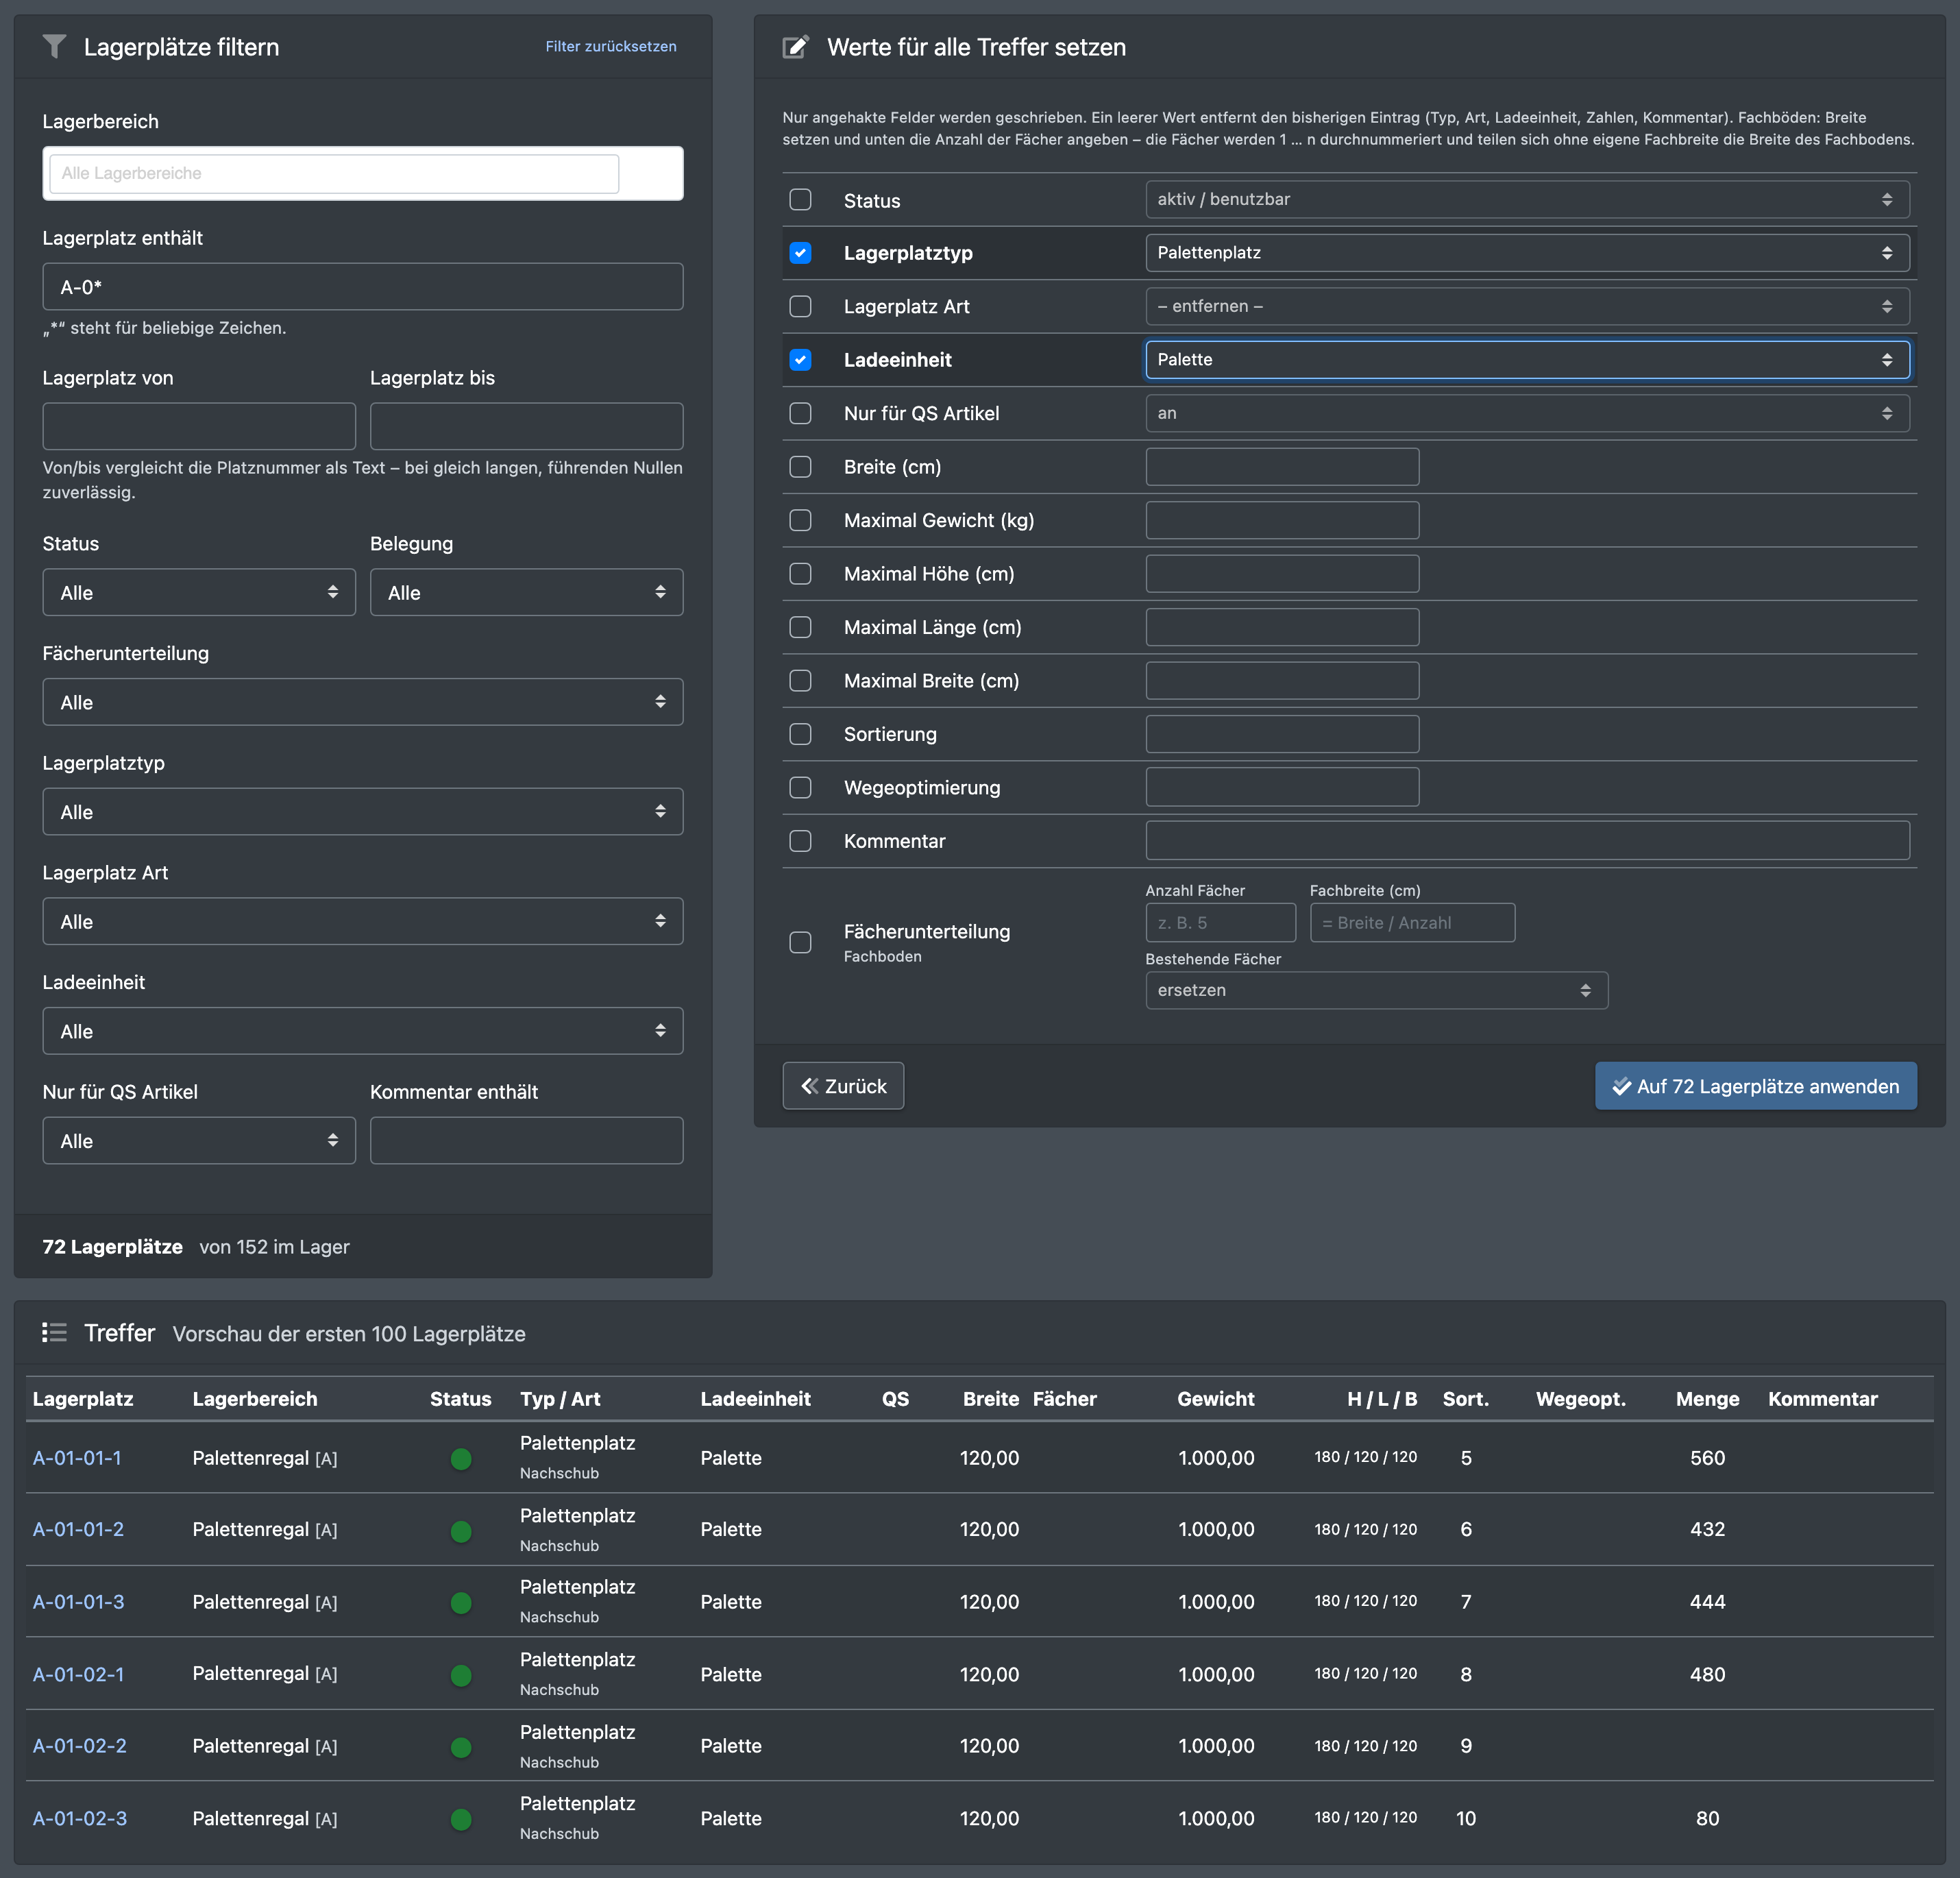1960x1878 pixels.
Task: Open the '– entfernen –' Lagerplatz Art dropdown
Action: point(1527,306)
